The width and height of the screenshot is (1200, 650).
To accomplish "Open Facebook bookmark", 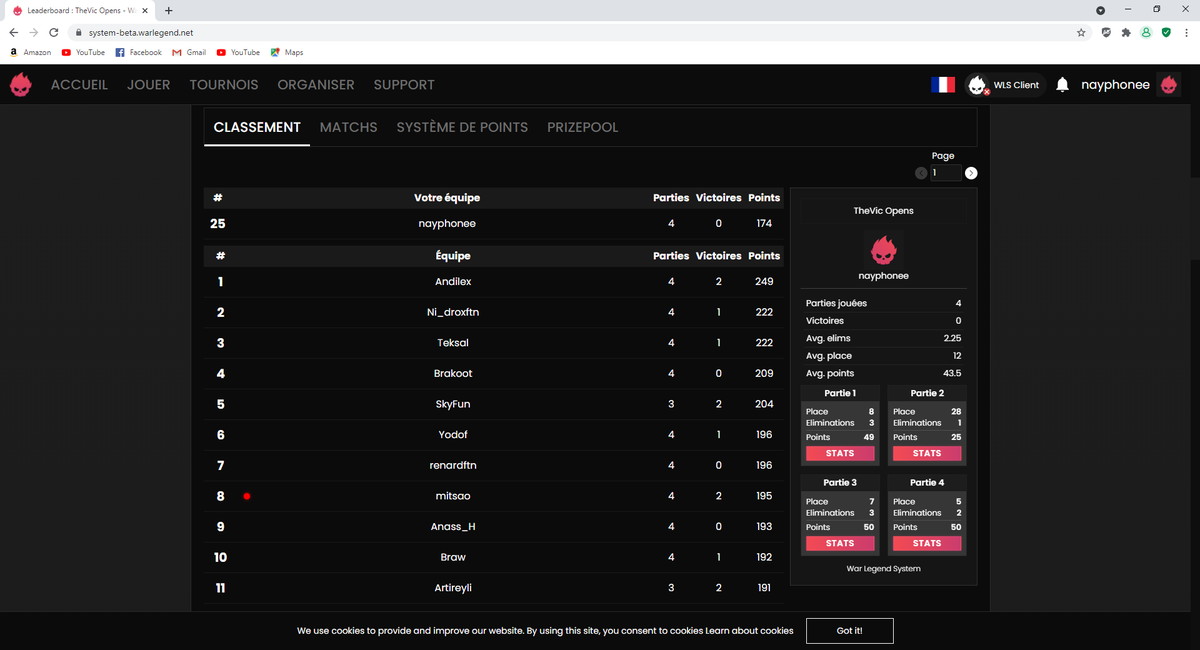I will pos(138,52).
